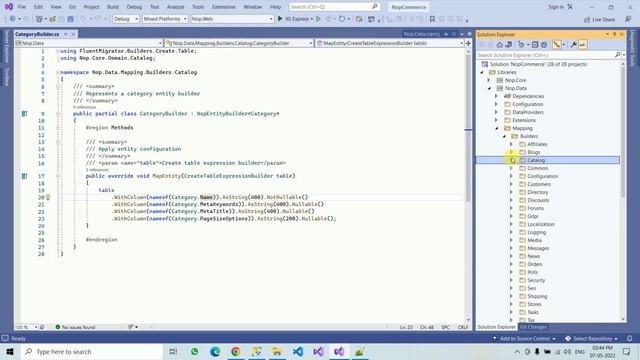Click the No issues found indicator

[x=75, y=327]
